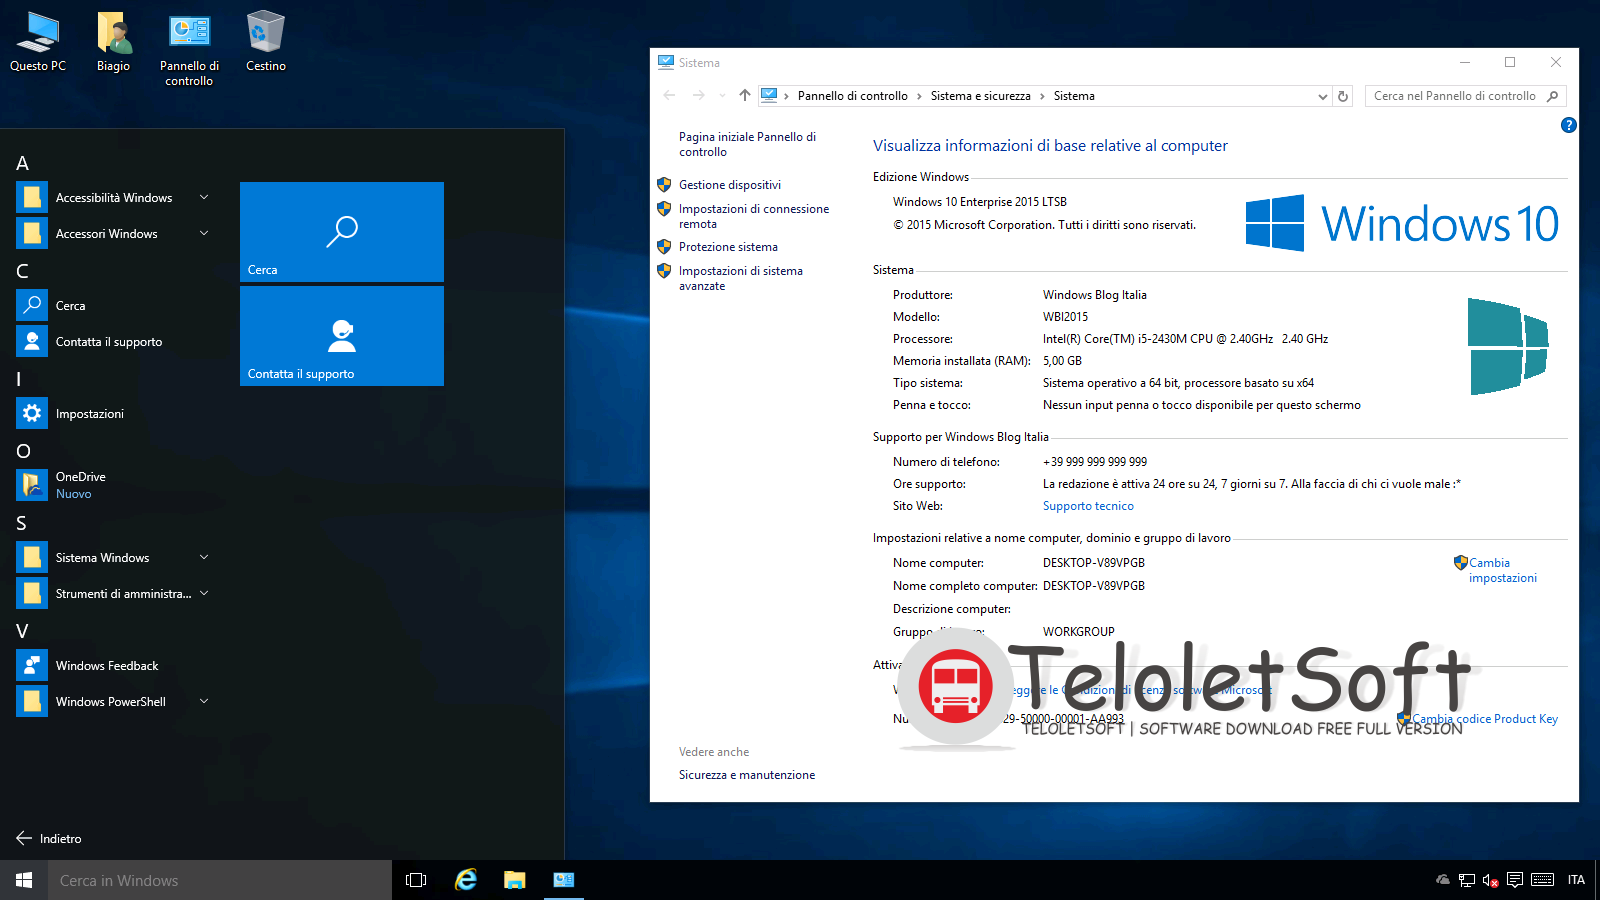Image resolution: width=1600 pixels, height=900 pixels.
Task: Open Impostazioni di sistema avanzate
Action: tap(741, 278)
